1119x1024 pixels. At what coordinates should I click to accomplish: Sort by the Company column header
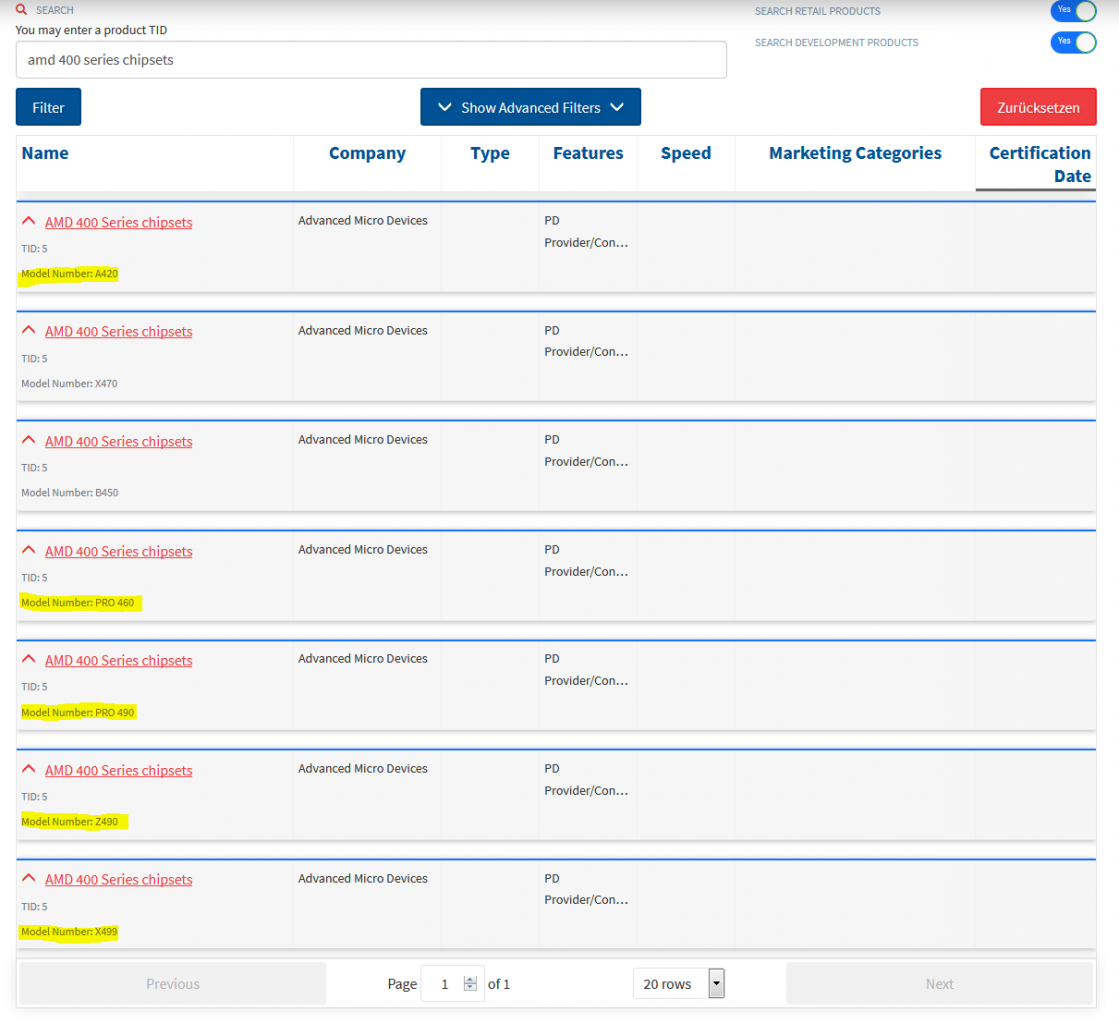367,153
